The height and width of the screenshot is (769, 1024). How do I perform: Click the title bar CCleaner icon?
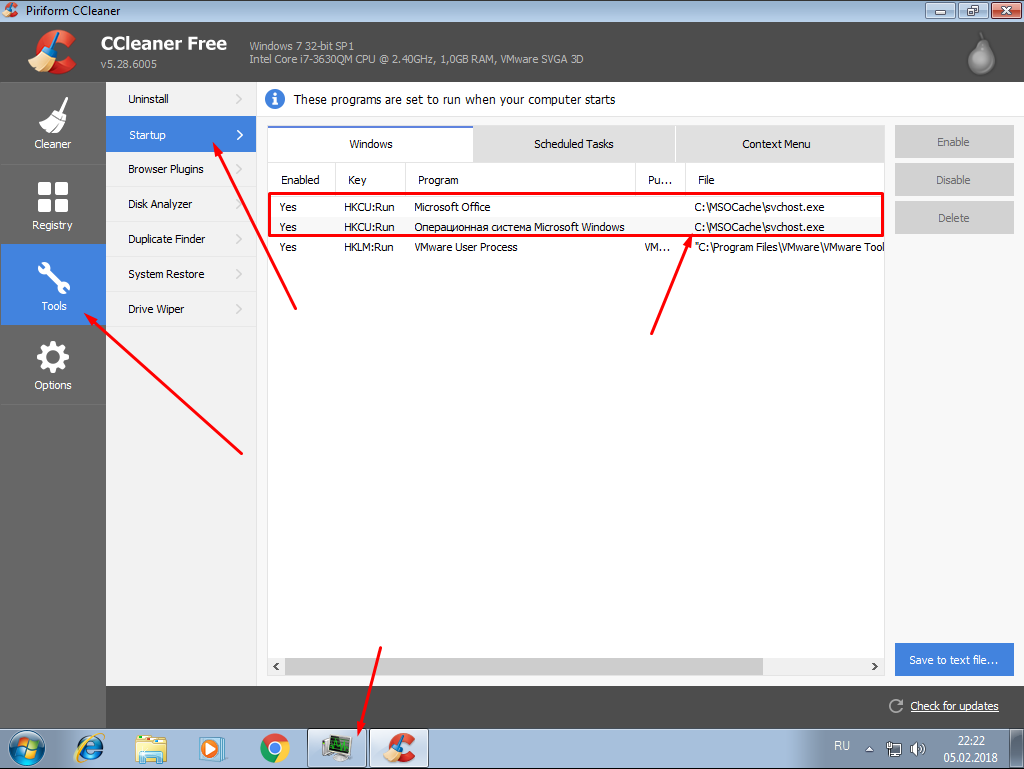11,10
